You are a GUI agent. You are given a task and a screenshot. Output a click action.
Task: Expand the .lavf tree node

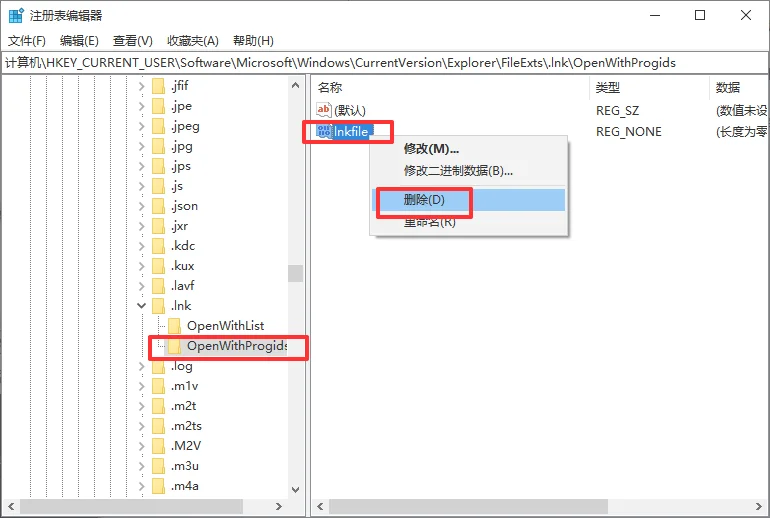pyautogui.click(x=141, y=286)
